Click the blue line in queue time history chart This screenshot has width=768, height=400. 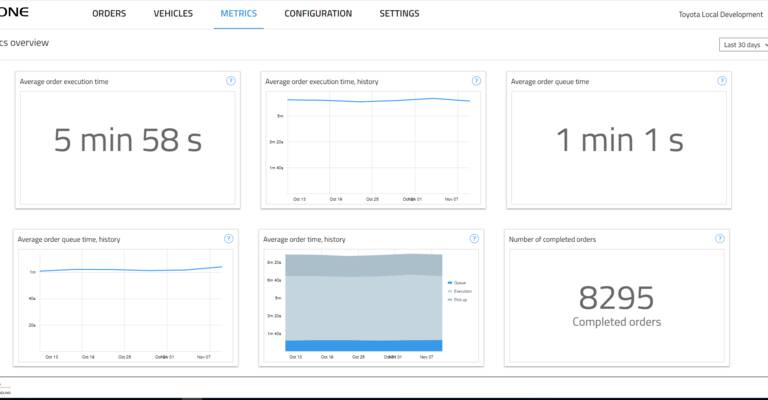click(x=131, y=269)
